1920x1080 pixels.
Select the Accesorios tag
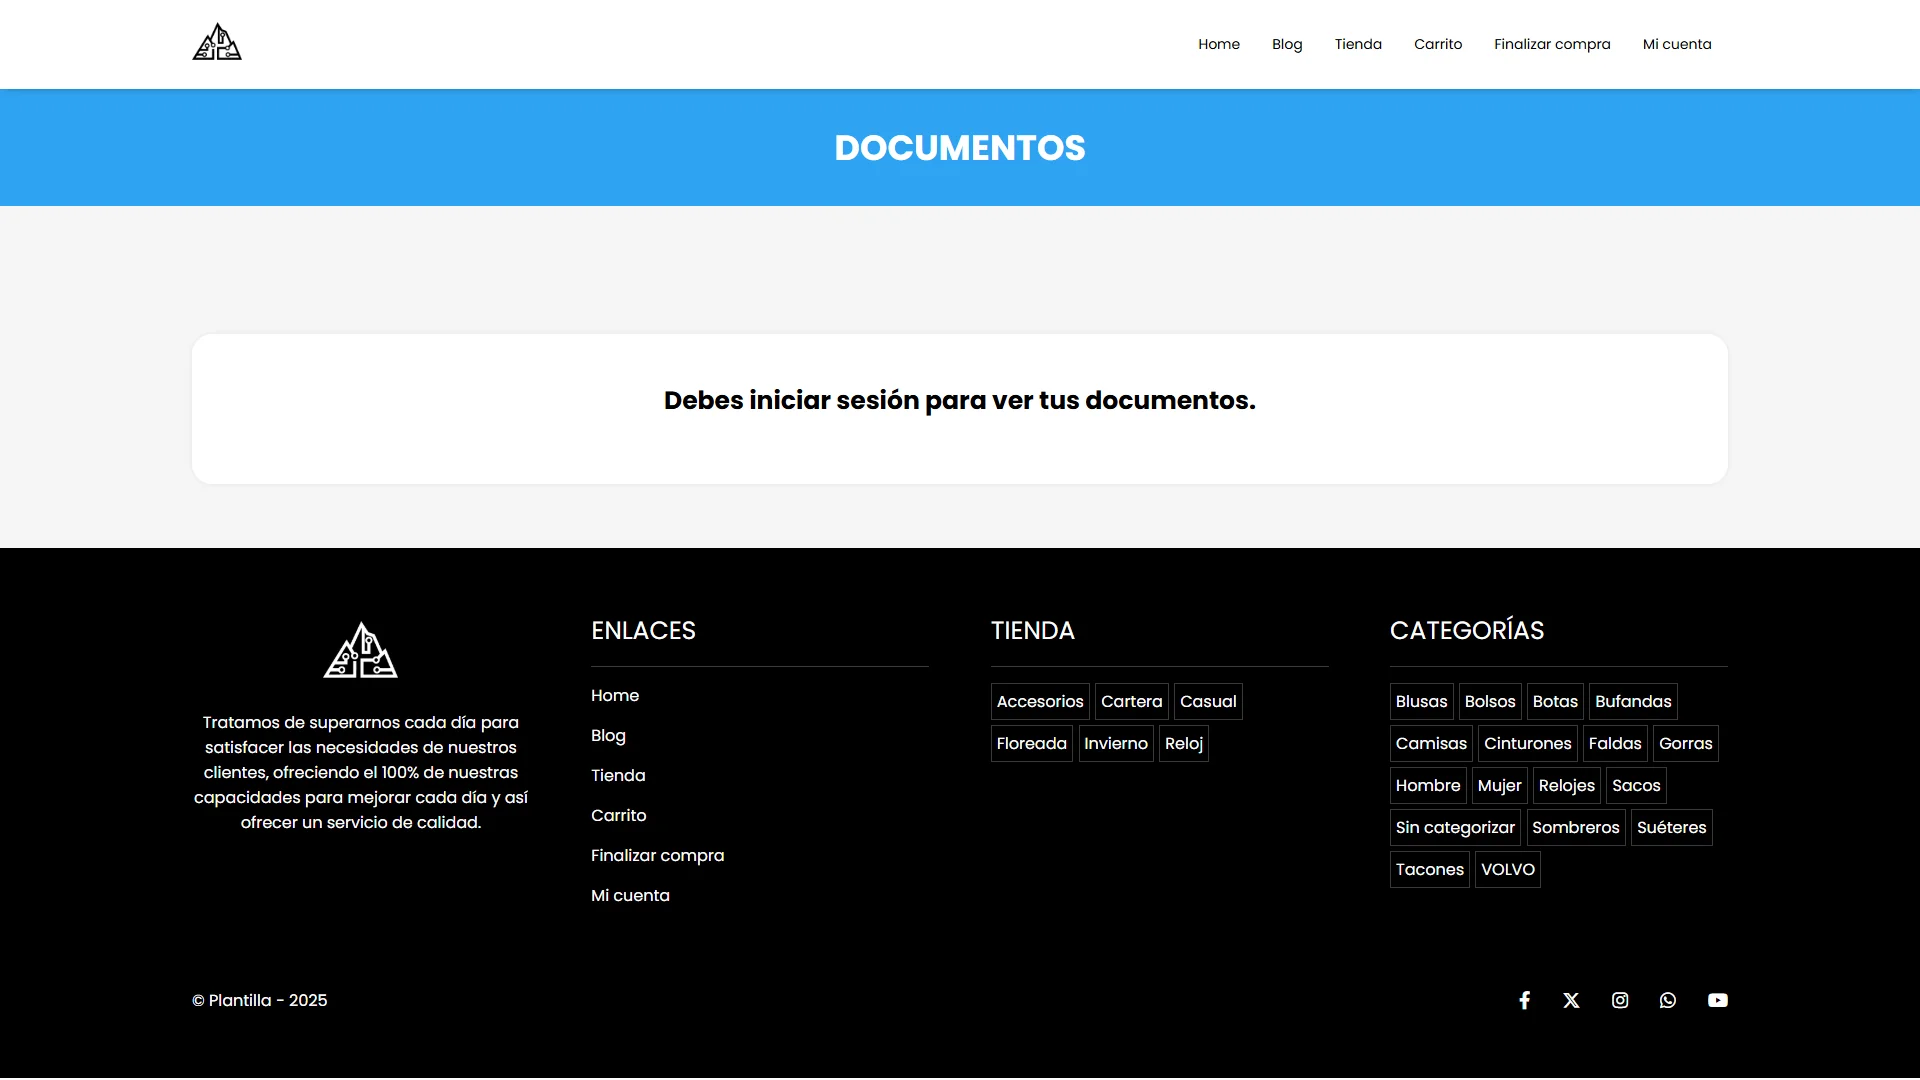(x=1040, y=701)
